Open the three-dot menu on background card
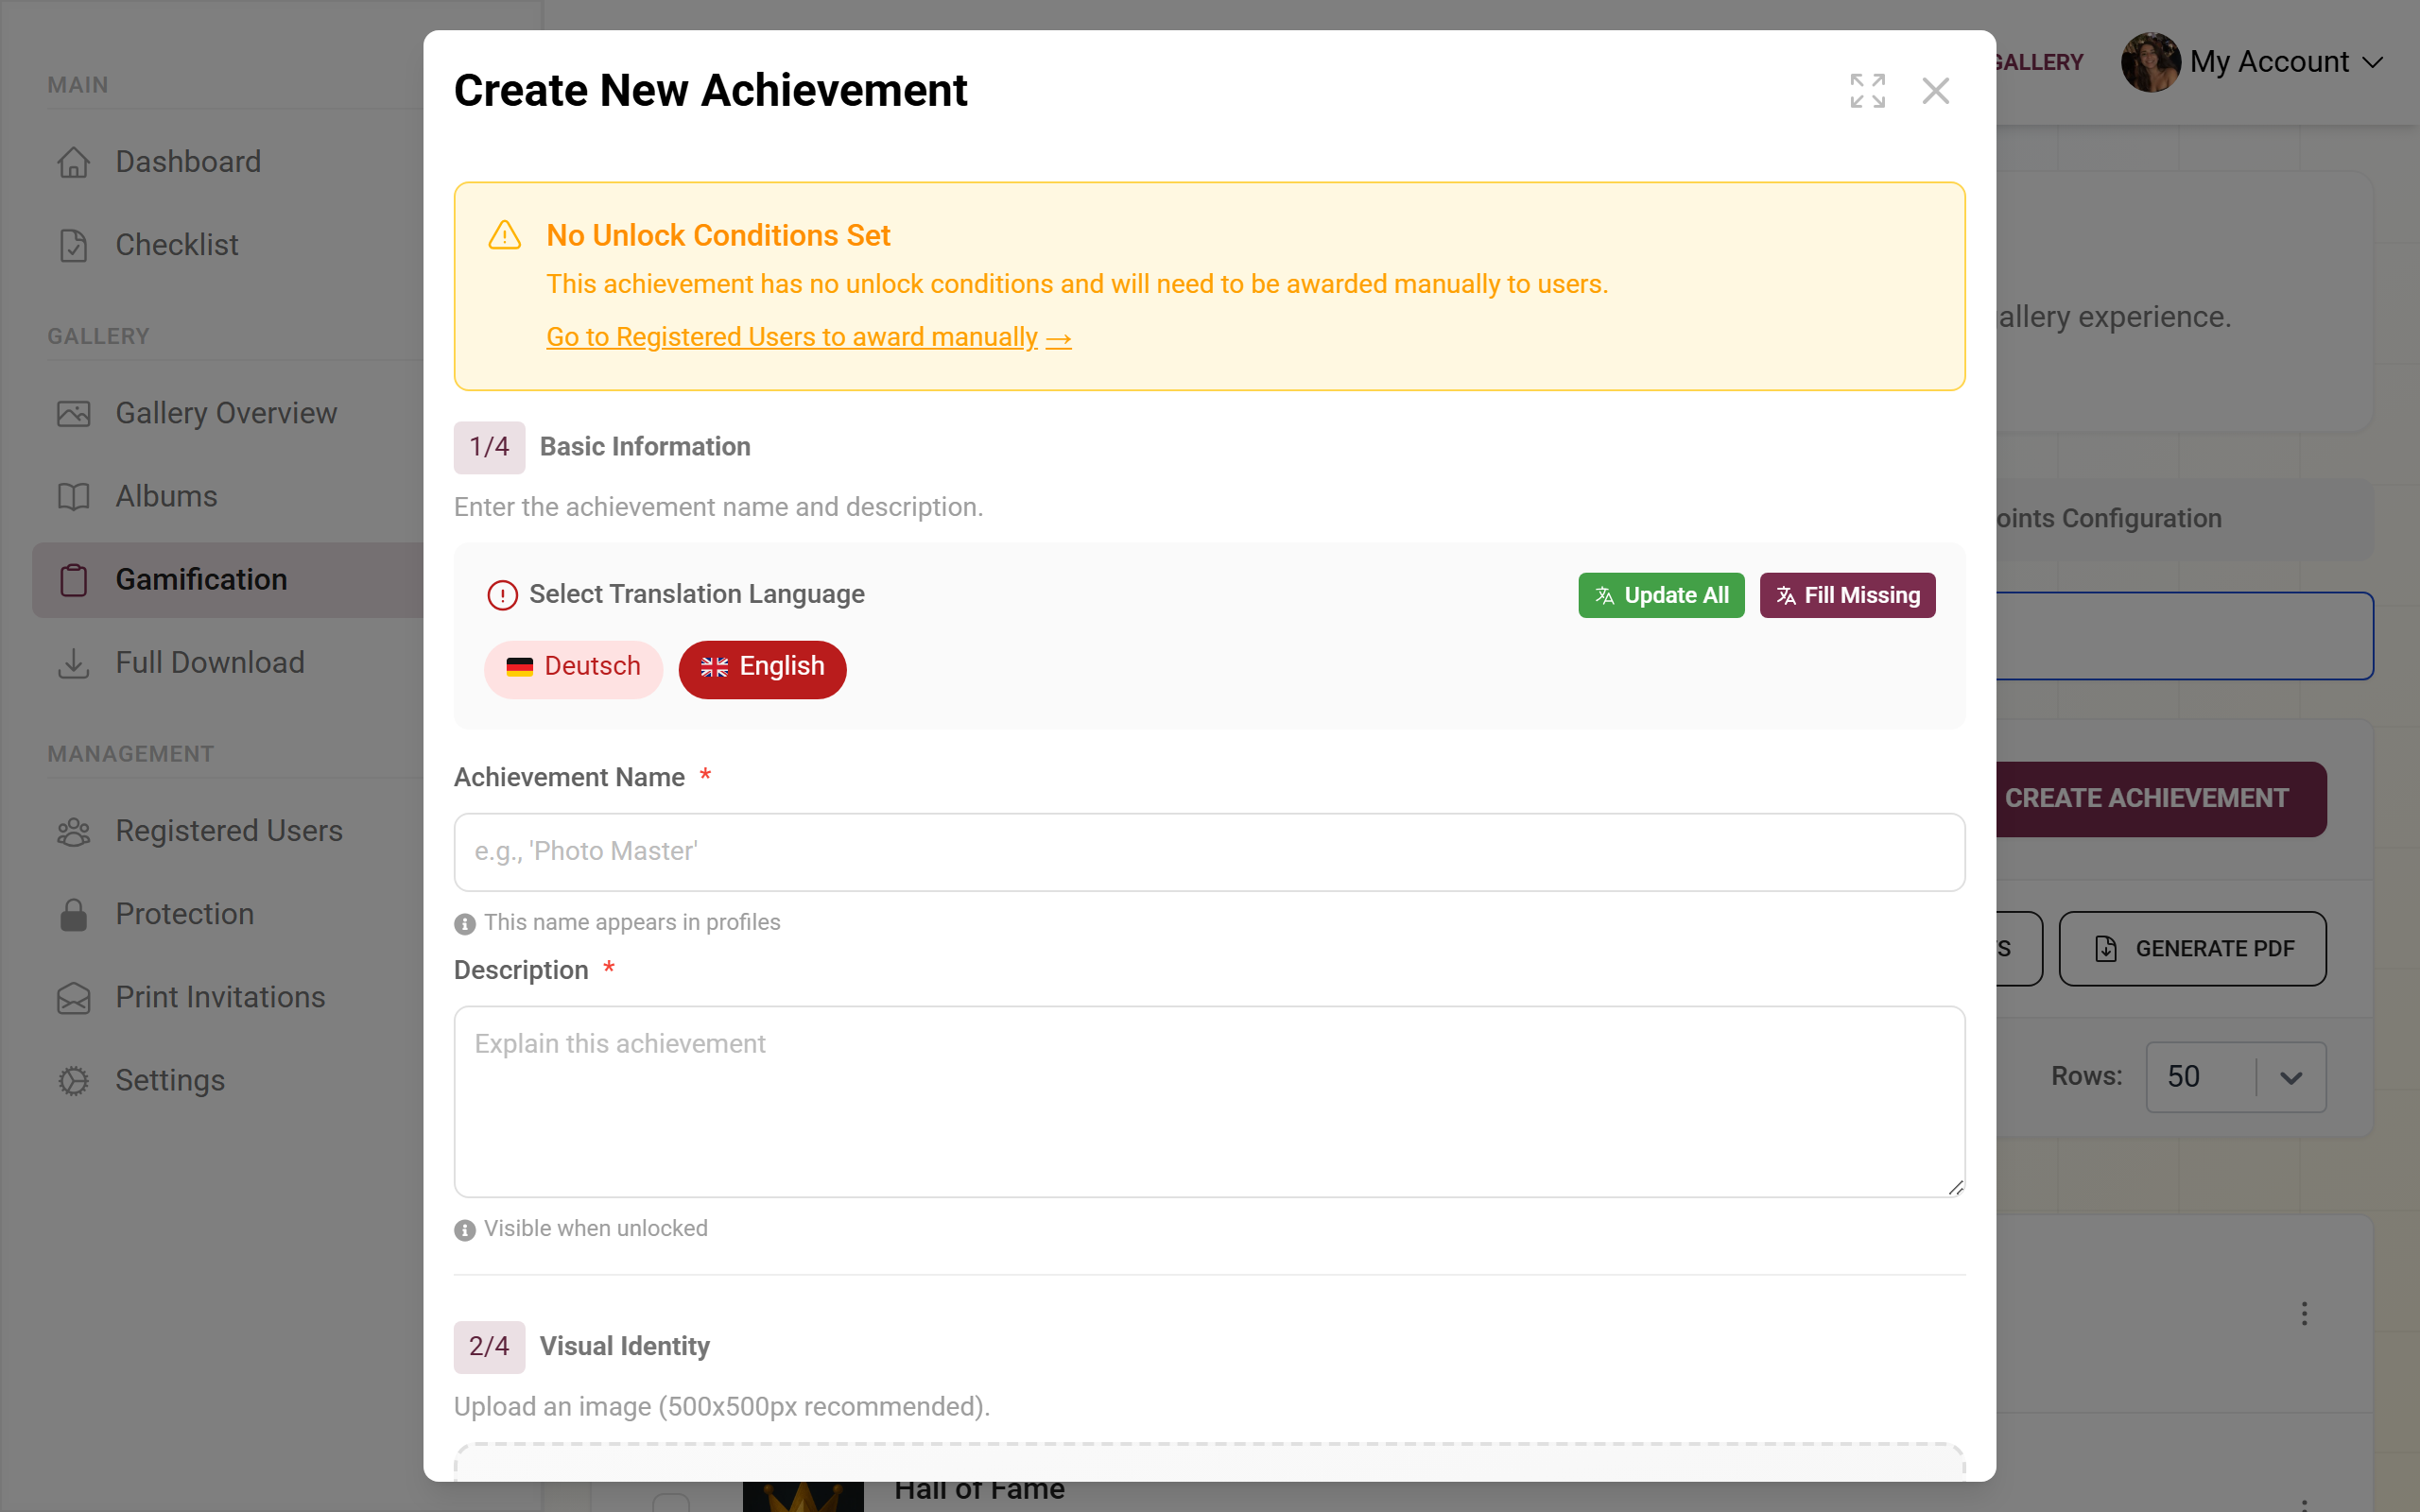Image resolution: width=2420 pixels, height=1512 pixels. 2304,1313
